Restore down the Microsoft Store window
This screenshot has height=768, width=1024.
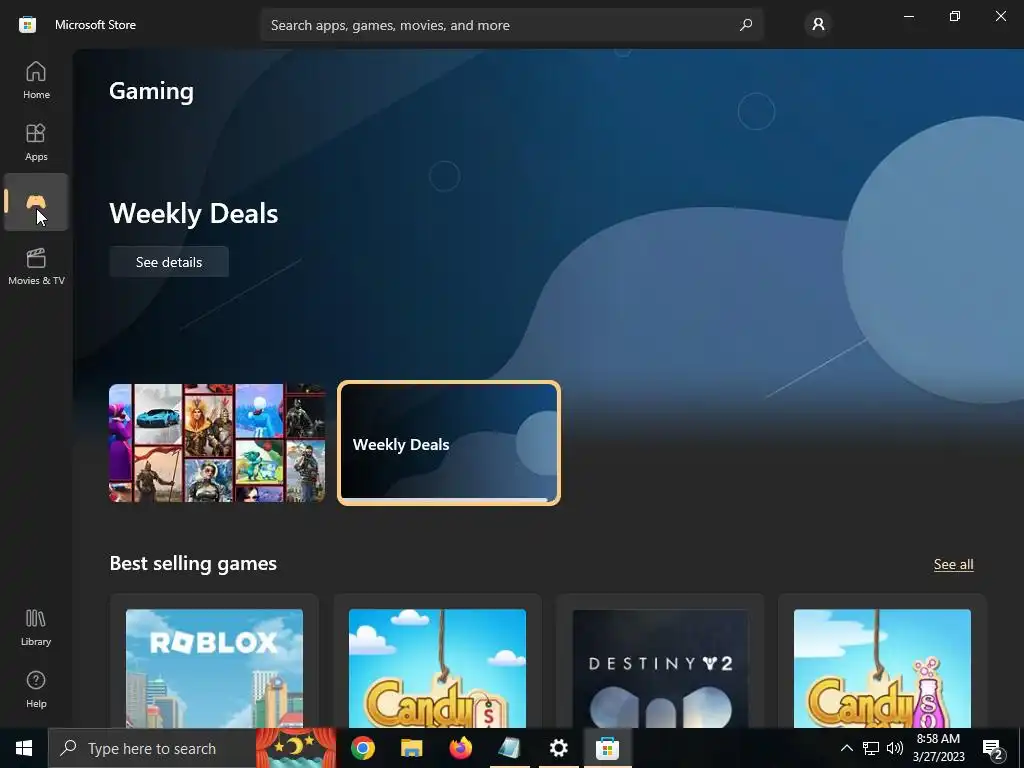point(955,16)
